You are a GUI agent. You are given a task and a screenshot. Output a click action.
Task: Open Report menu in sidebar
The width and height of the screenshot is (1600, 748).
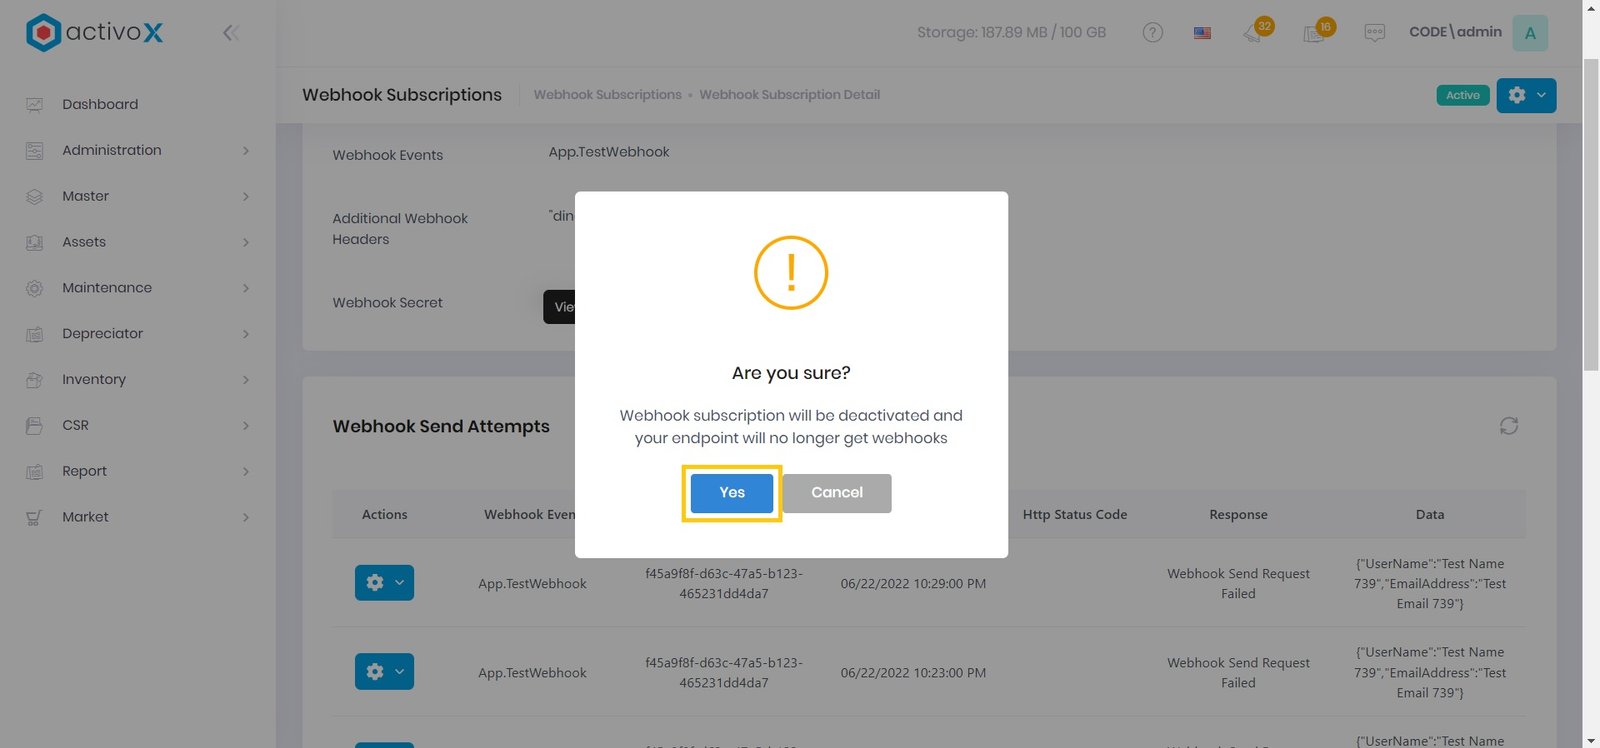pyautogui.click(x=84, y=471)
